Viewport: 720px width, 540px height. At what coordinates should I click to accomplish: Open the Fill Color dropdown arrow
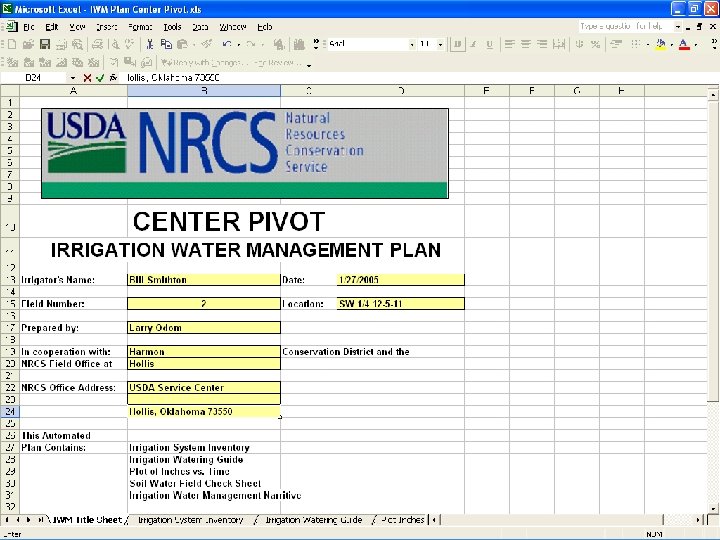672,44
